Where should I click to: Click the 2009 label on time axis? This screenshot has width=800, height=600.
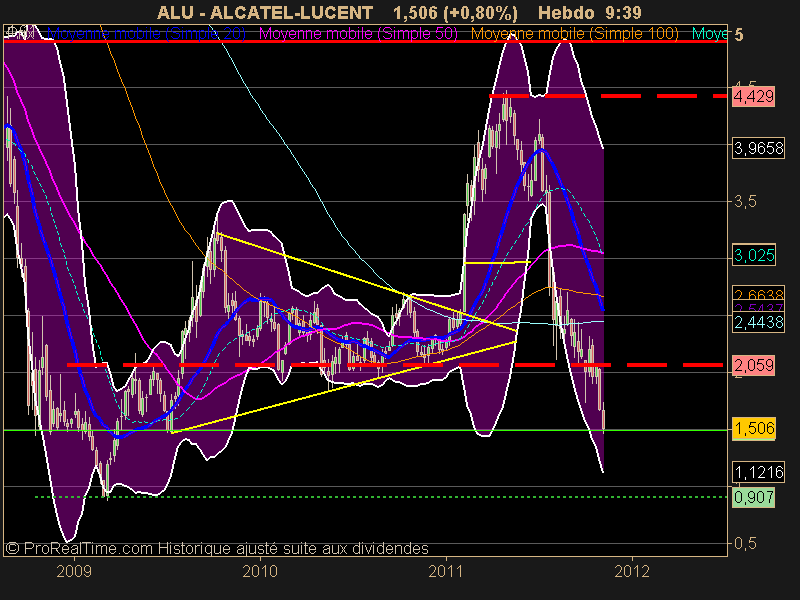pyautogui.click(x=74, y=571)
